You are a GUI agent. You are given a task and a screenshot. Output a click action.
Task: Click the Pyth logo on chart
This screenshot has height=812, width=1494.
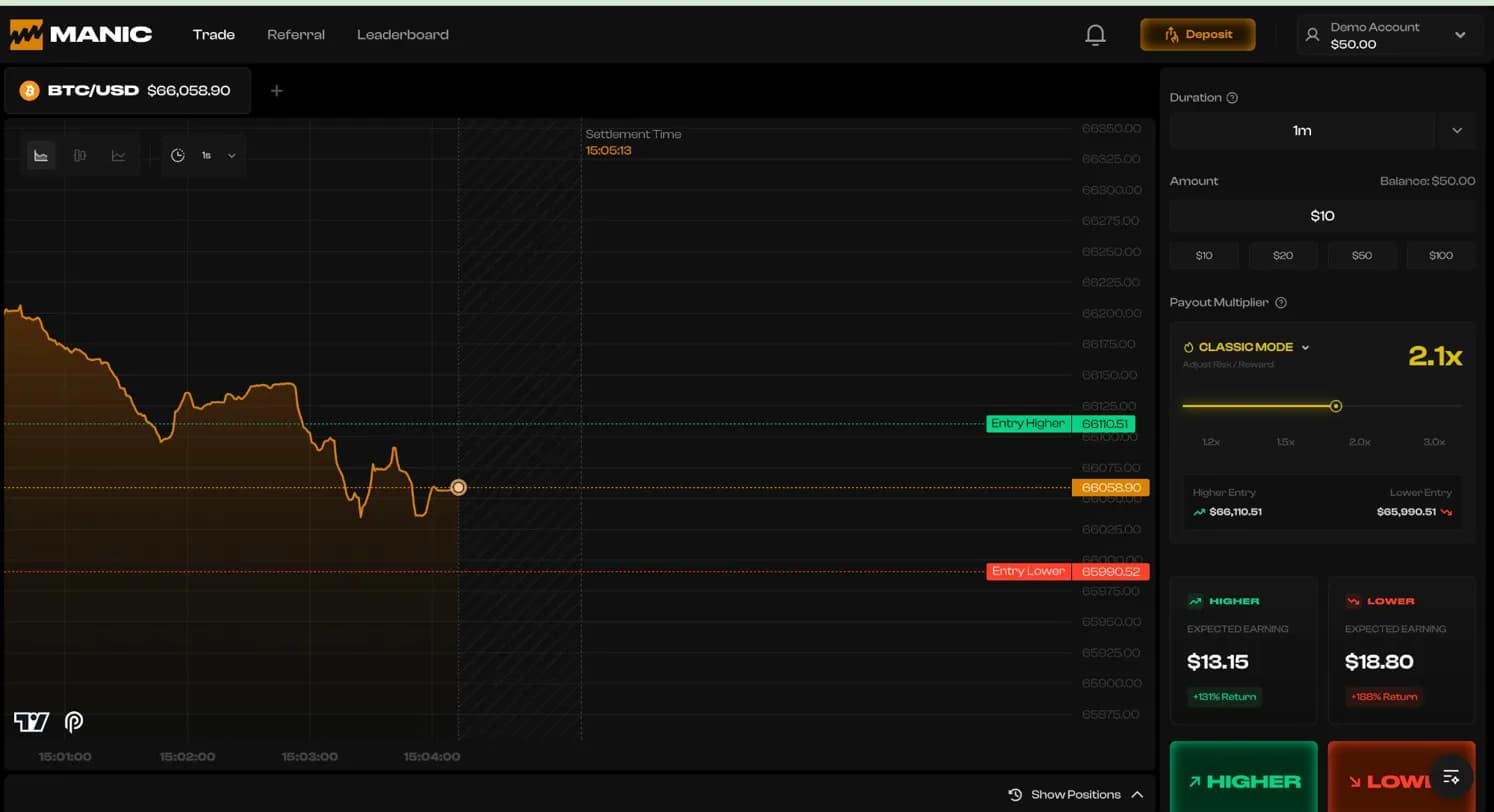click(x=74, y=722)
